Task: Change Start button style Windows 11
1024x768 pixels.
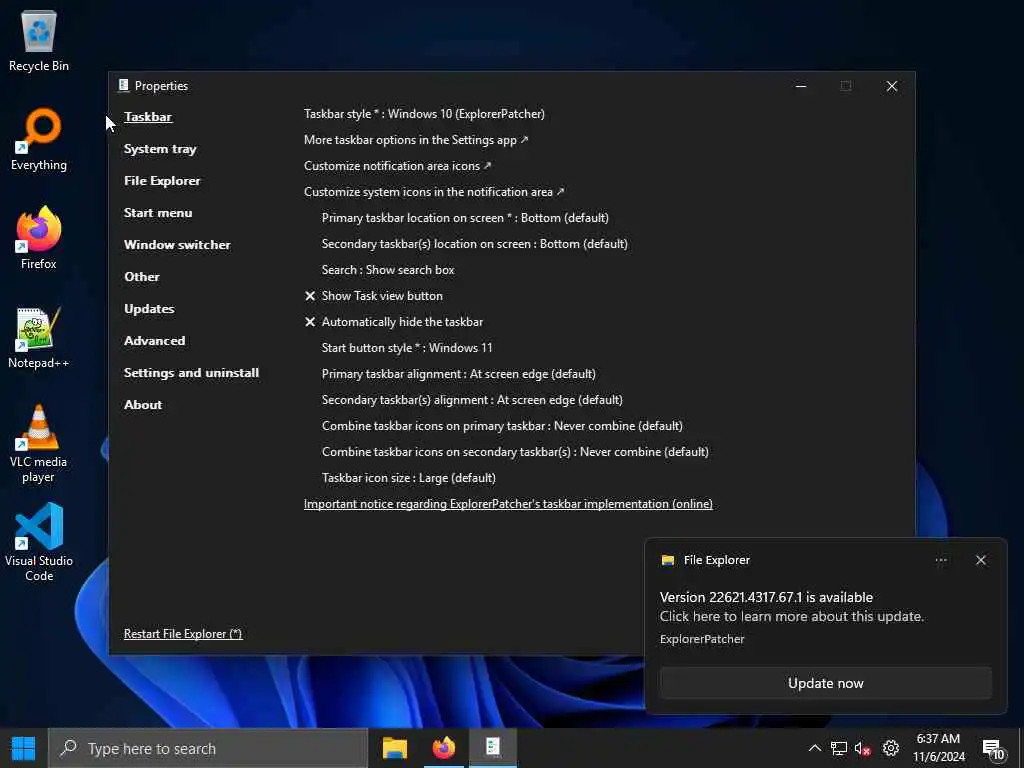Action: click(407, 348)
